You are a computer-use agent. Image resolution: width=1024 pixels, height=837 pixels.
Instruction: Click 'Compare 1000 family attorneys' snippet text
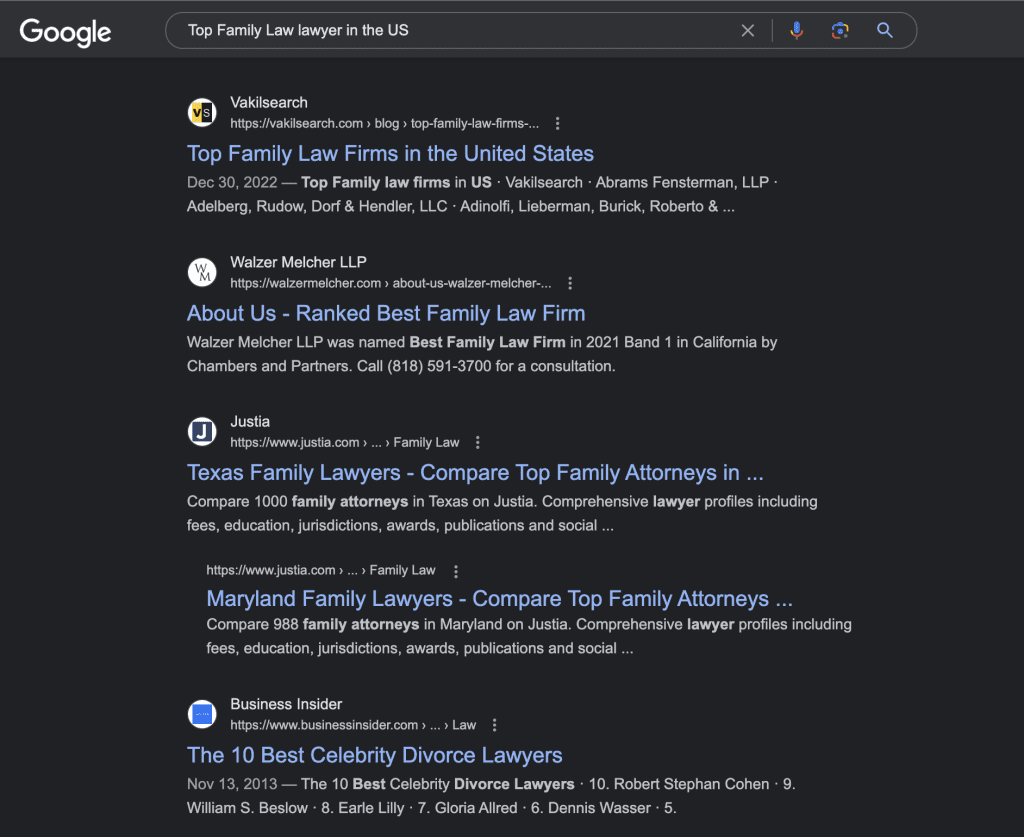pyautogui.click(x=297, y=501)
